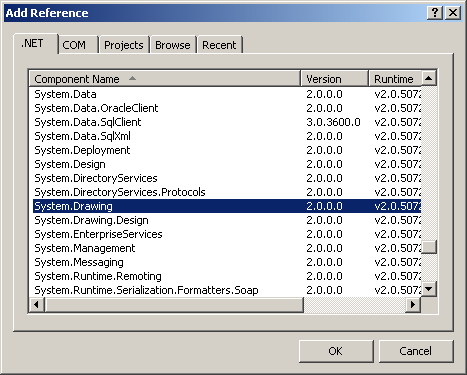Open the COM tab
The image size is (467, 375).
78,45
